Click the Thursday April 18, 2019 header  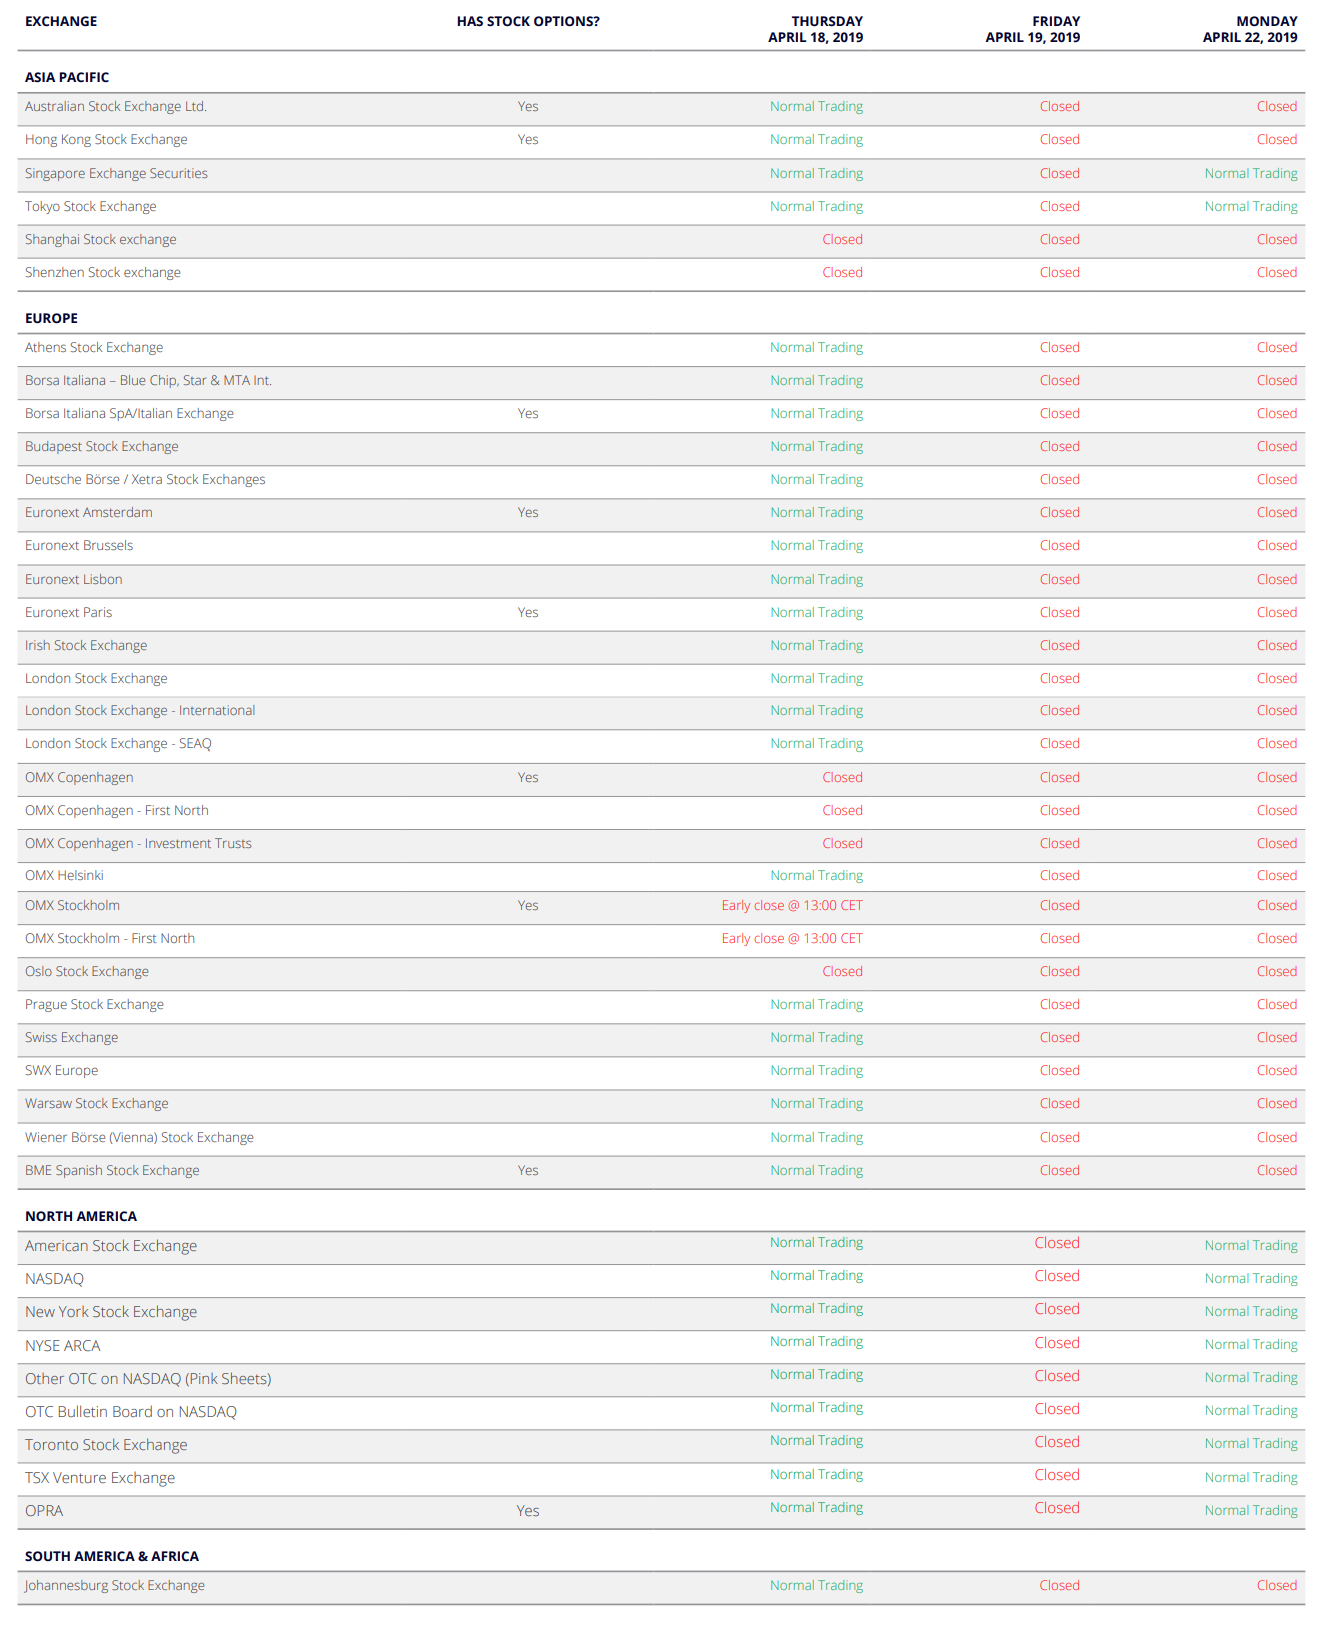815,29
